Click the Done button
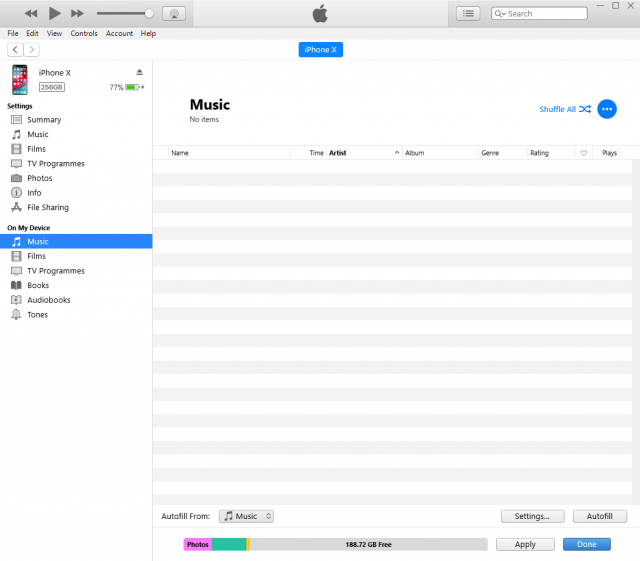 (x=587, y=544)
